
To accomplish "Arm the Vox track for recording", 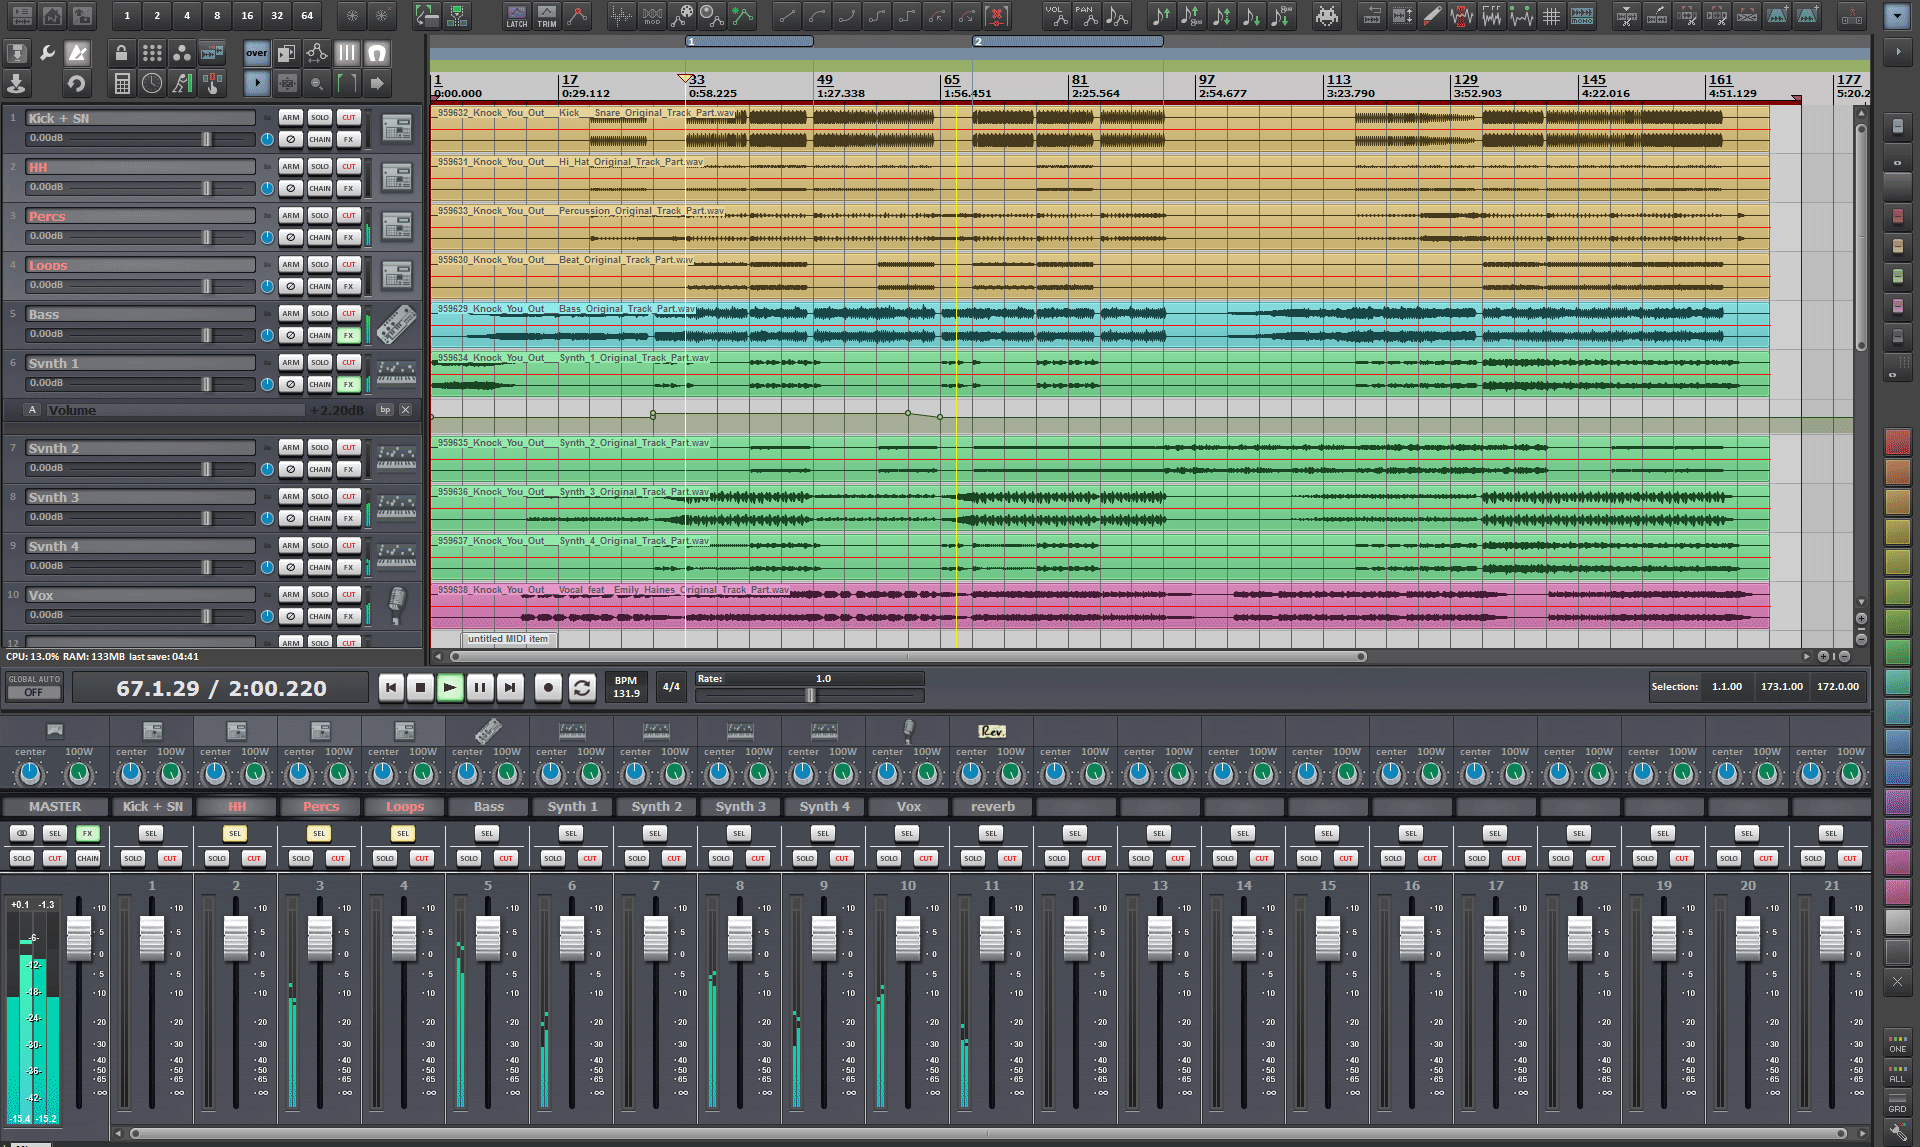I will coord(290,594).
